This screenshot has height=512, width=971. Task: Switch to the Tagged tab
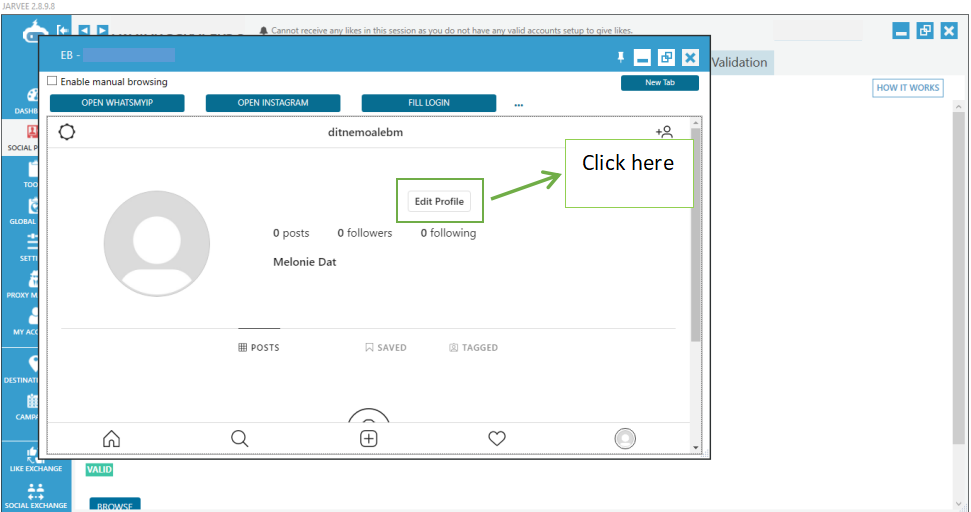[x=473, y=347]
